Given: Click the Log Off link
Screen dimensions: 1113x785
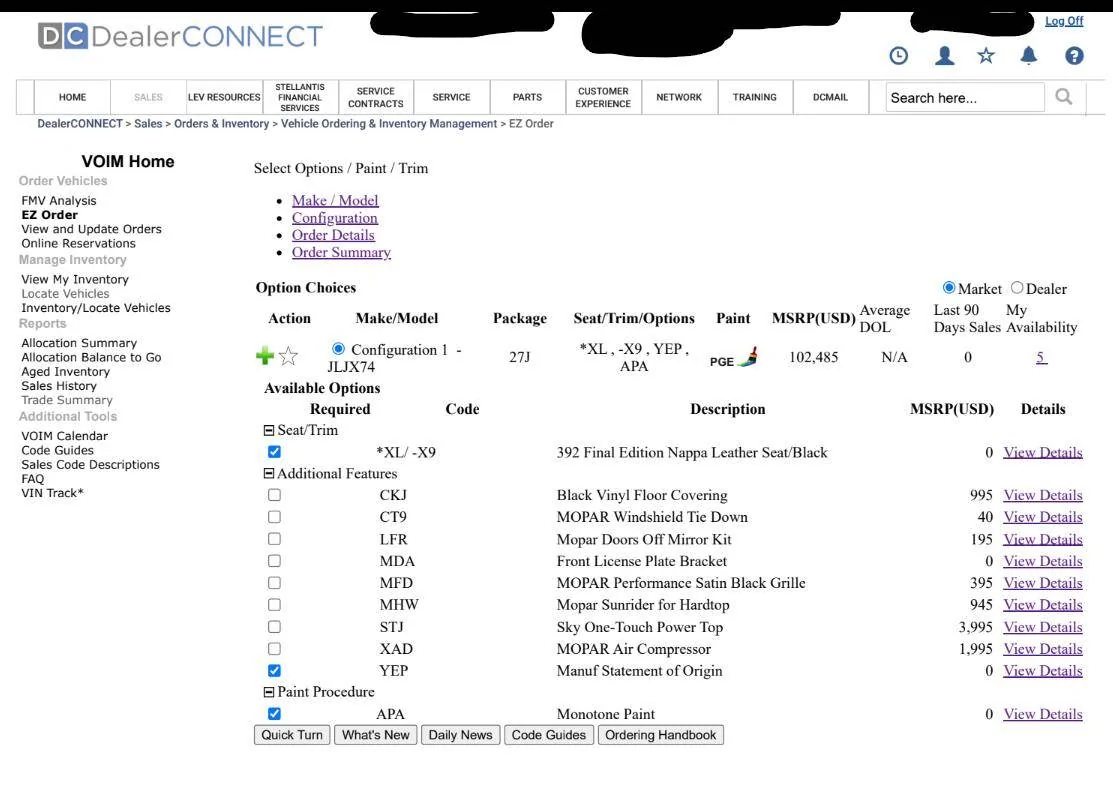Looking at the screenshot, I should click(x=1063, y=21).
